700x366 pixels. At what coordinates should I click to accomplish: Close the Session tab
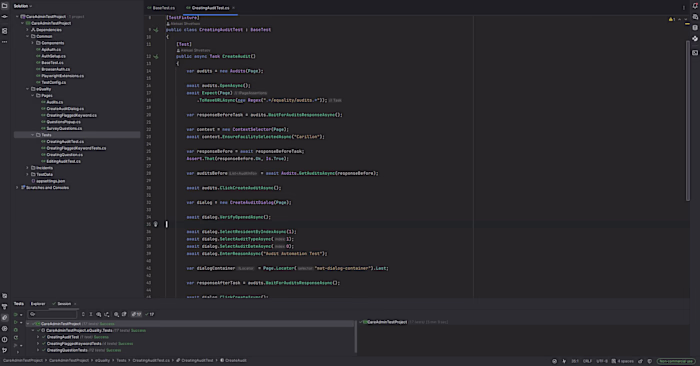(x=75, y=304)
